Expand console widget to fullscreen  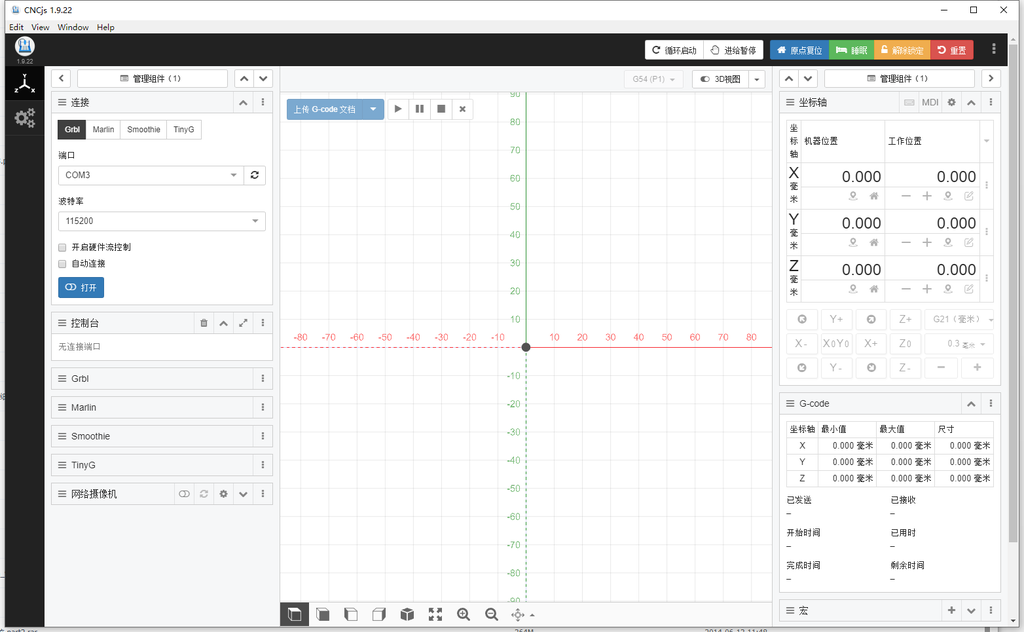pos(243,323)
